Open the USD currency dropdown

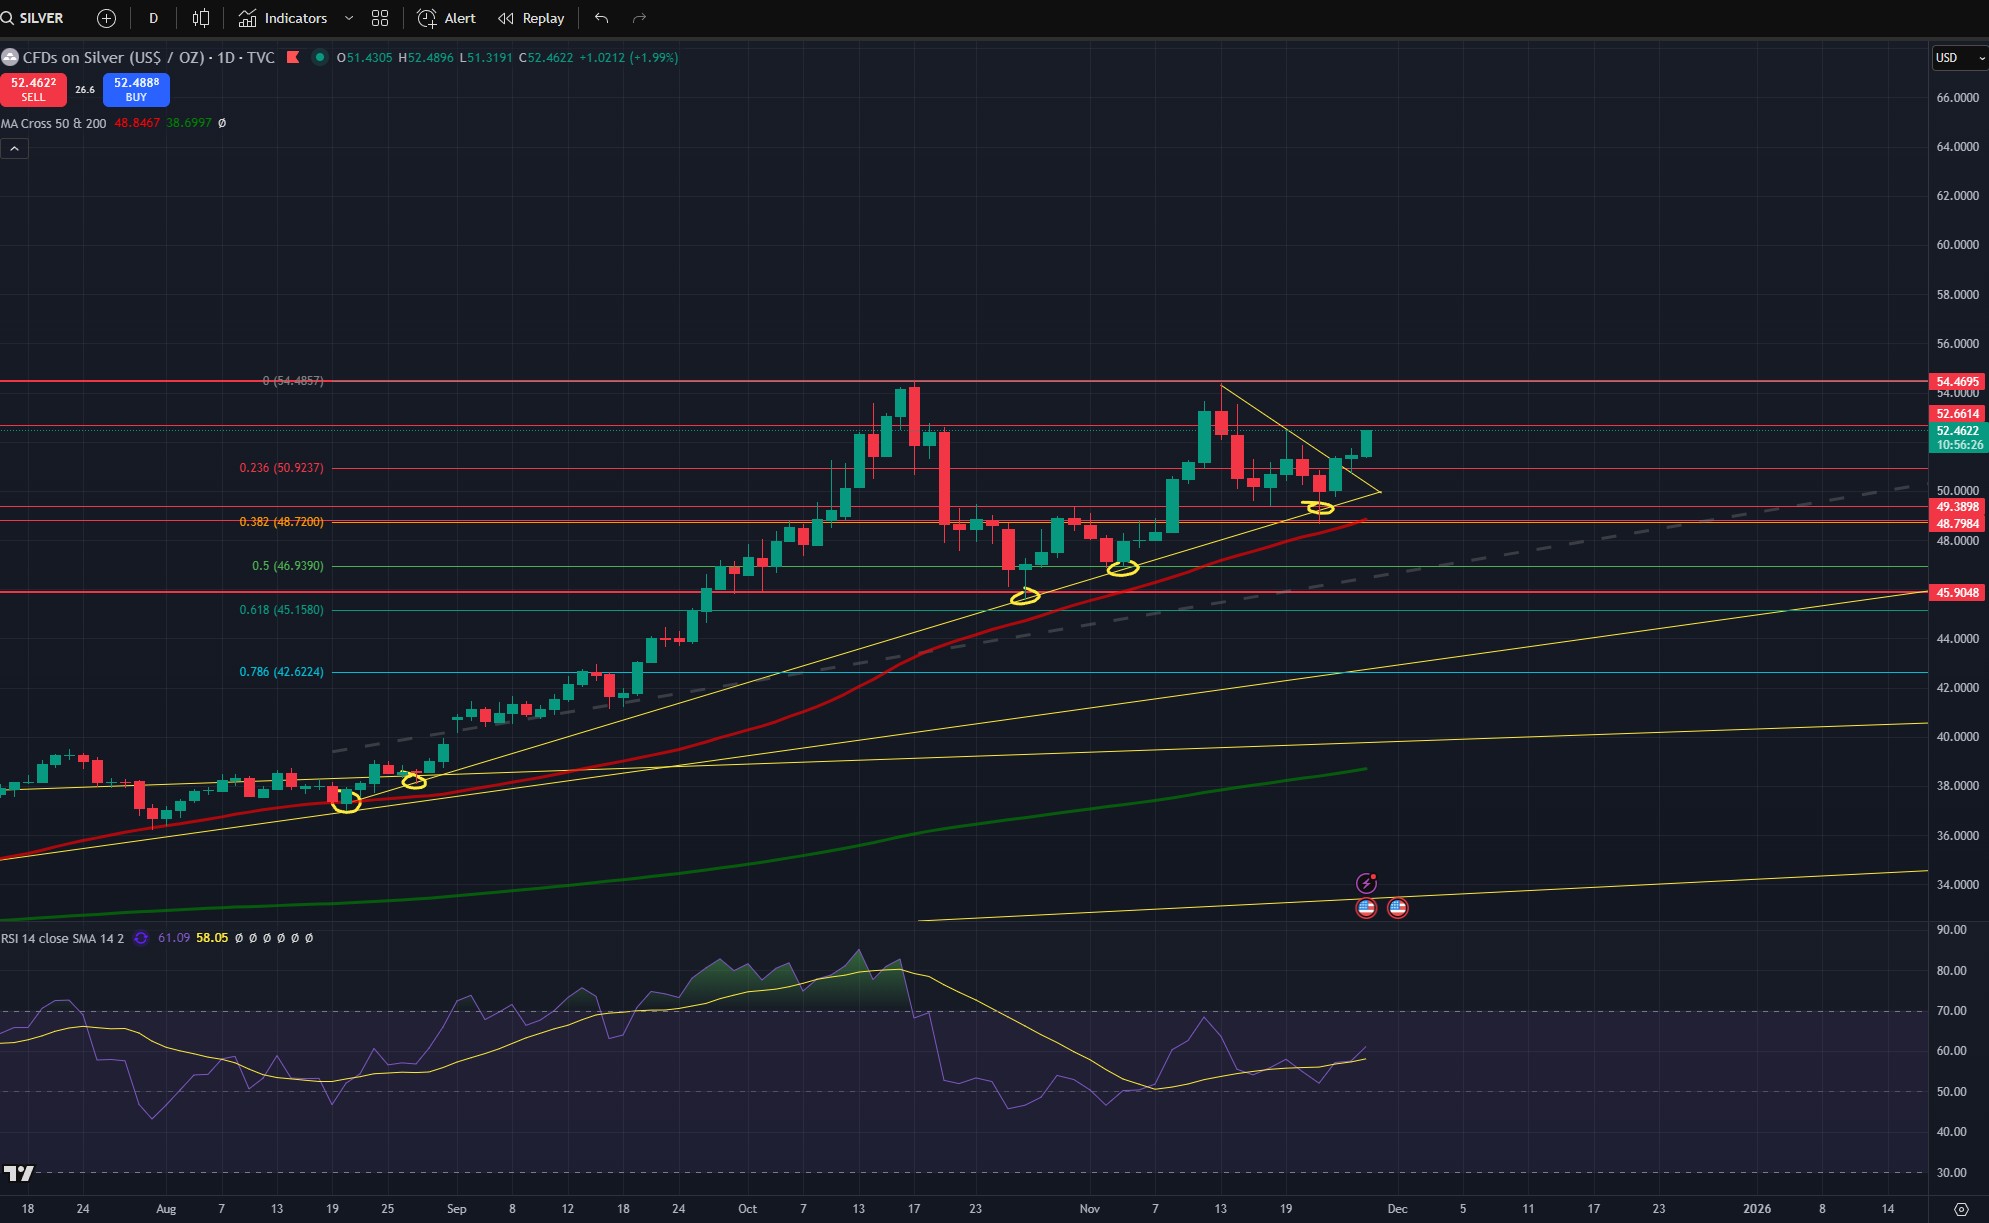click(1958, 58)
